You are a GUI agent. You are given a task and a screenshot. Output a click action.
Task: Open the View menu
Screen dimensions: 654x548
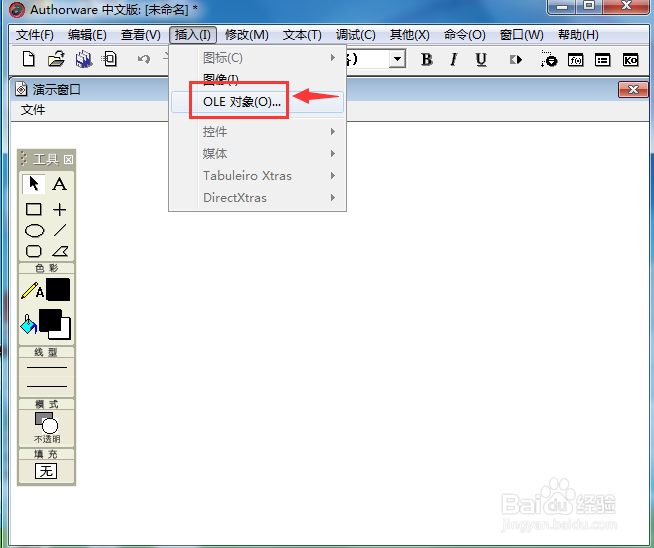(141, 35)
